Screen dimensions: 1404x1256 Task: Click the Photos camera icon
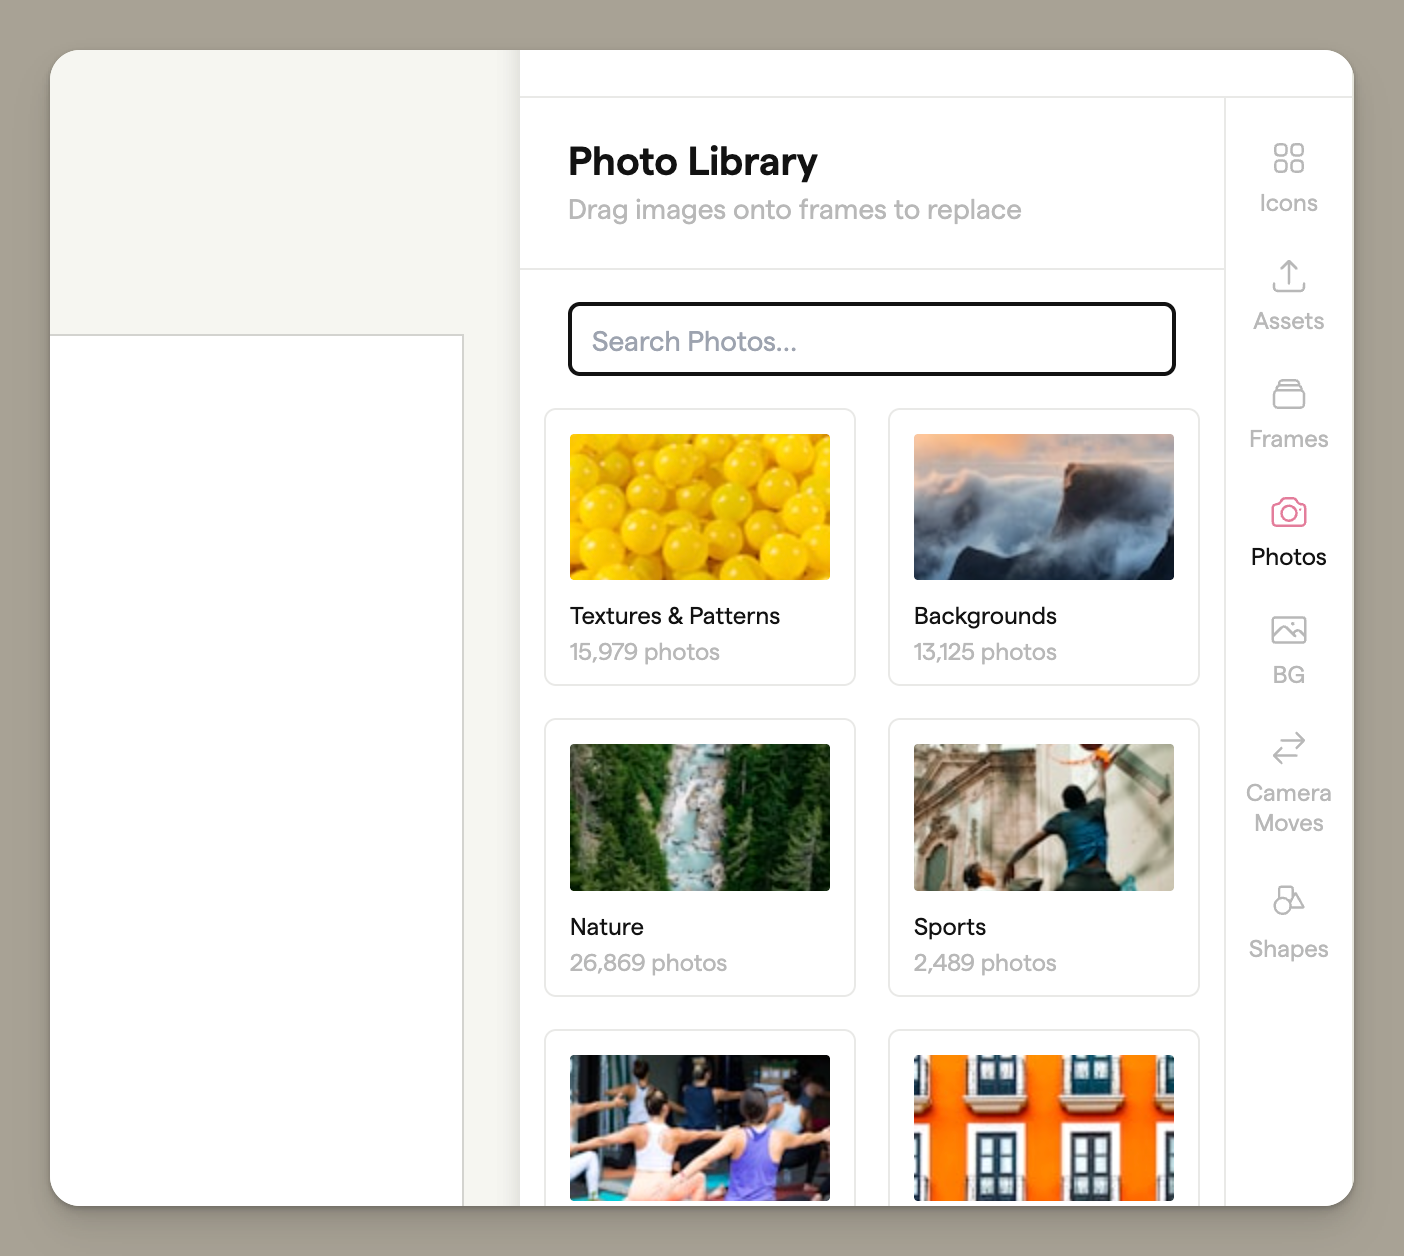click(1288, 512)
